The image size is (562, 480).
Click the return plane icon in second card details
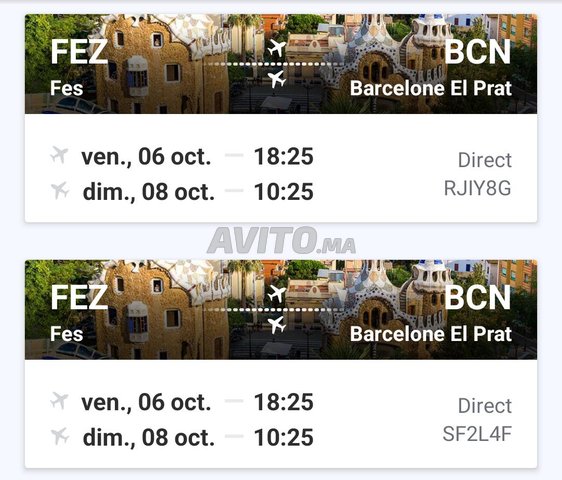tap(60, 436)
